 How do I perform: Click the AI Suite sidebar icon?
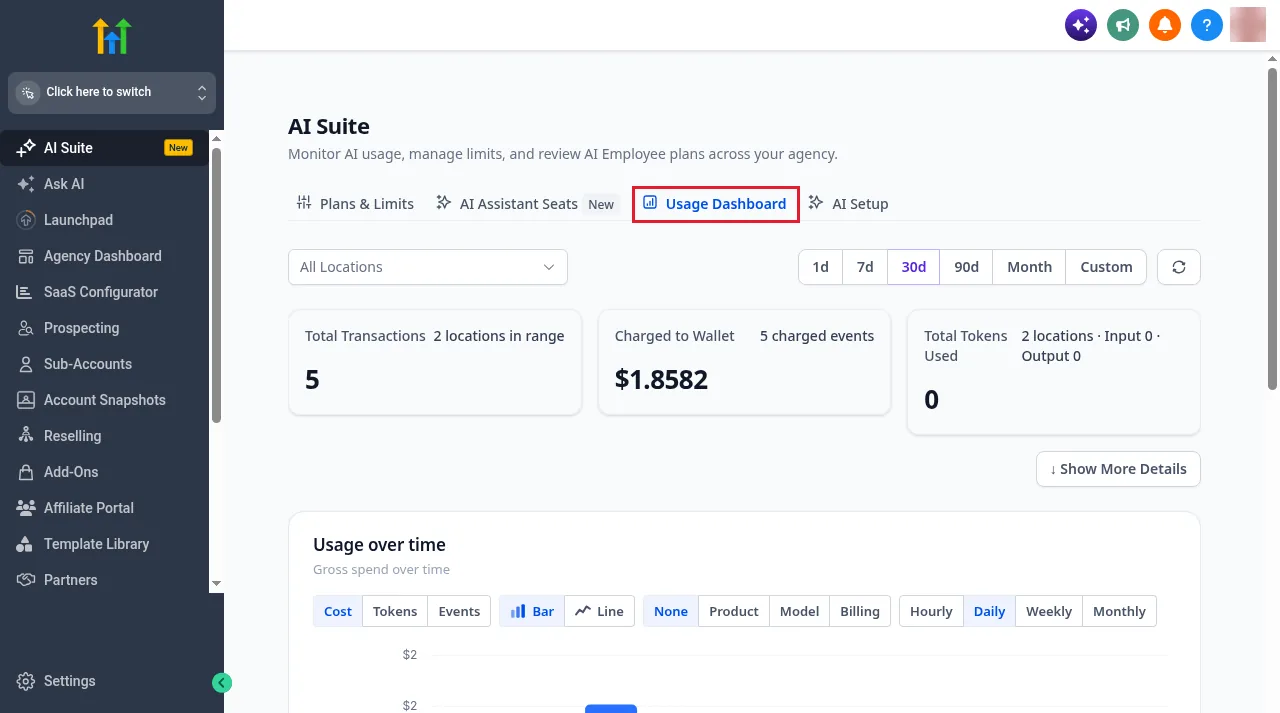tap(26, 148)
